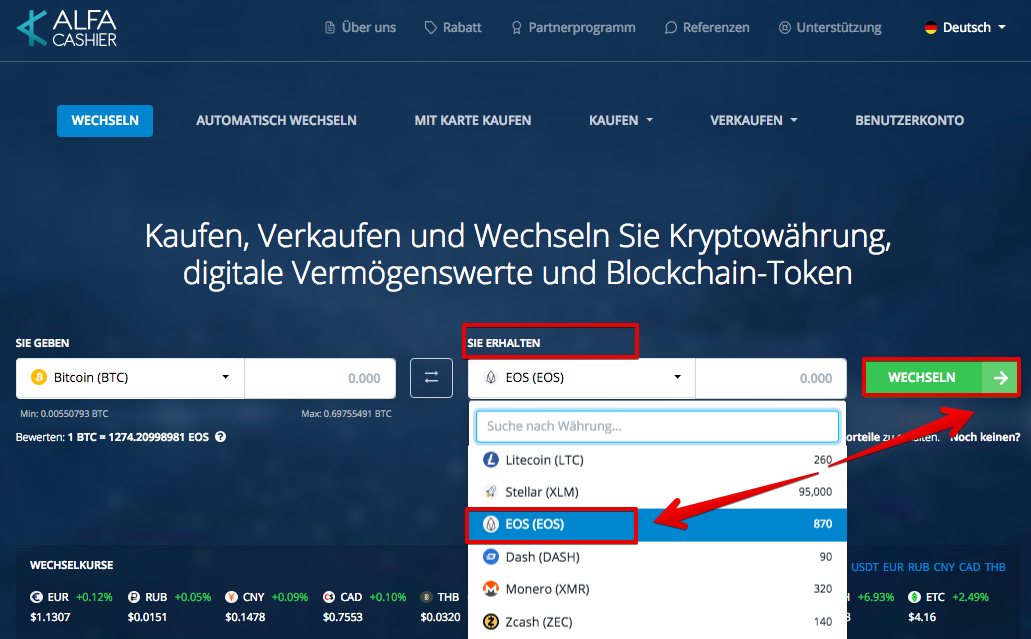Image resolution: width=1031 pixels, height=639 pixels.
Task: Open the Bitcoin (BTC) currency dropdown
Action: point(130,378)
